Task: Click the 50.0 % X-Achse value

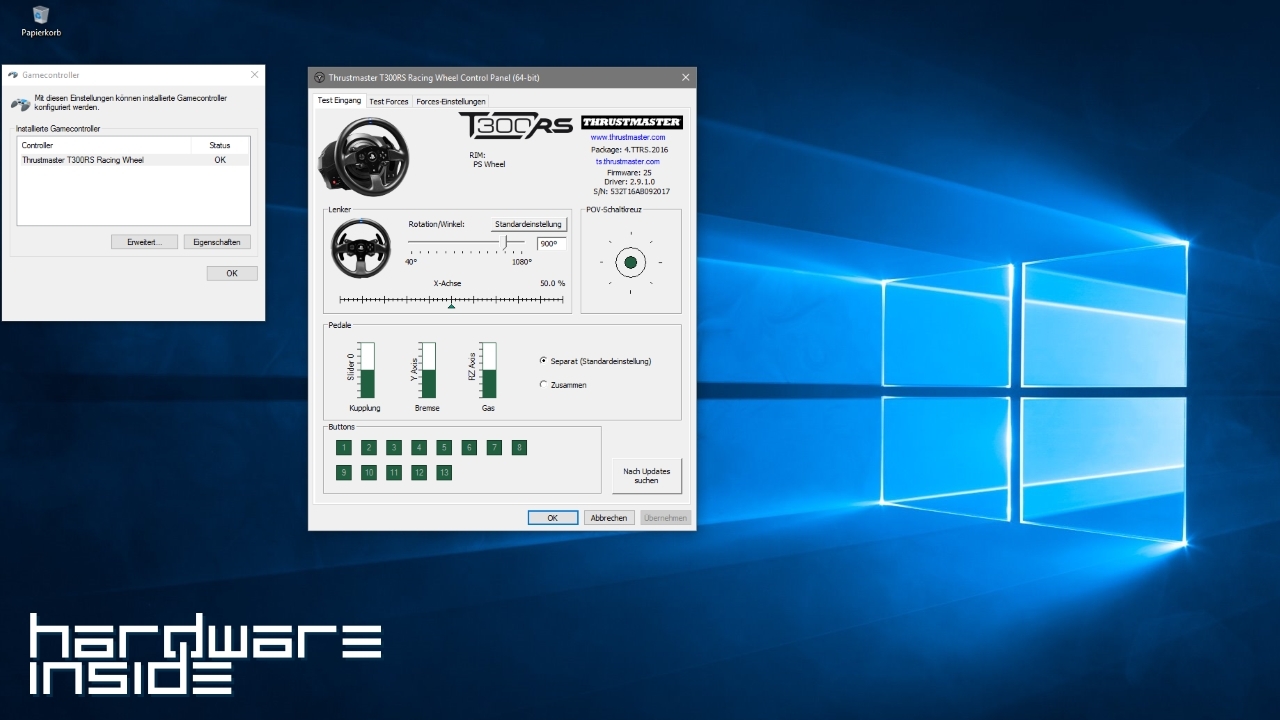Action: pos(552,283)
